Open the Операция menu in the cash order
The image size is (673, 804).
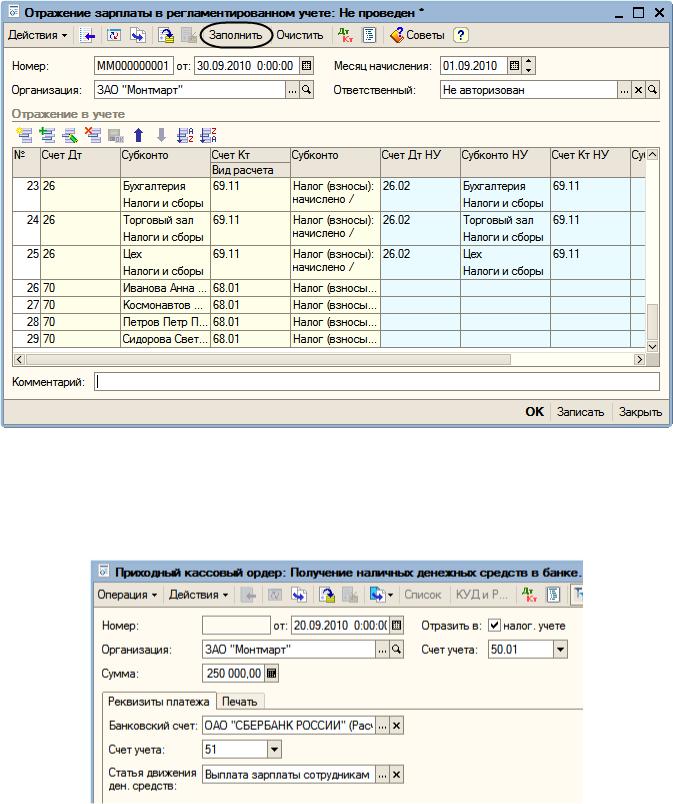127,595
